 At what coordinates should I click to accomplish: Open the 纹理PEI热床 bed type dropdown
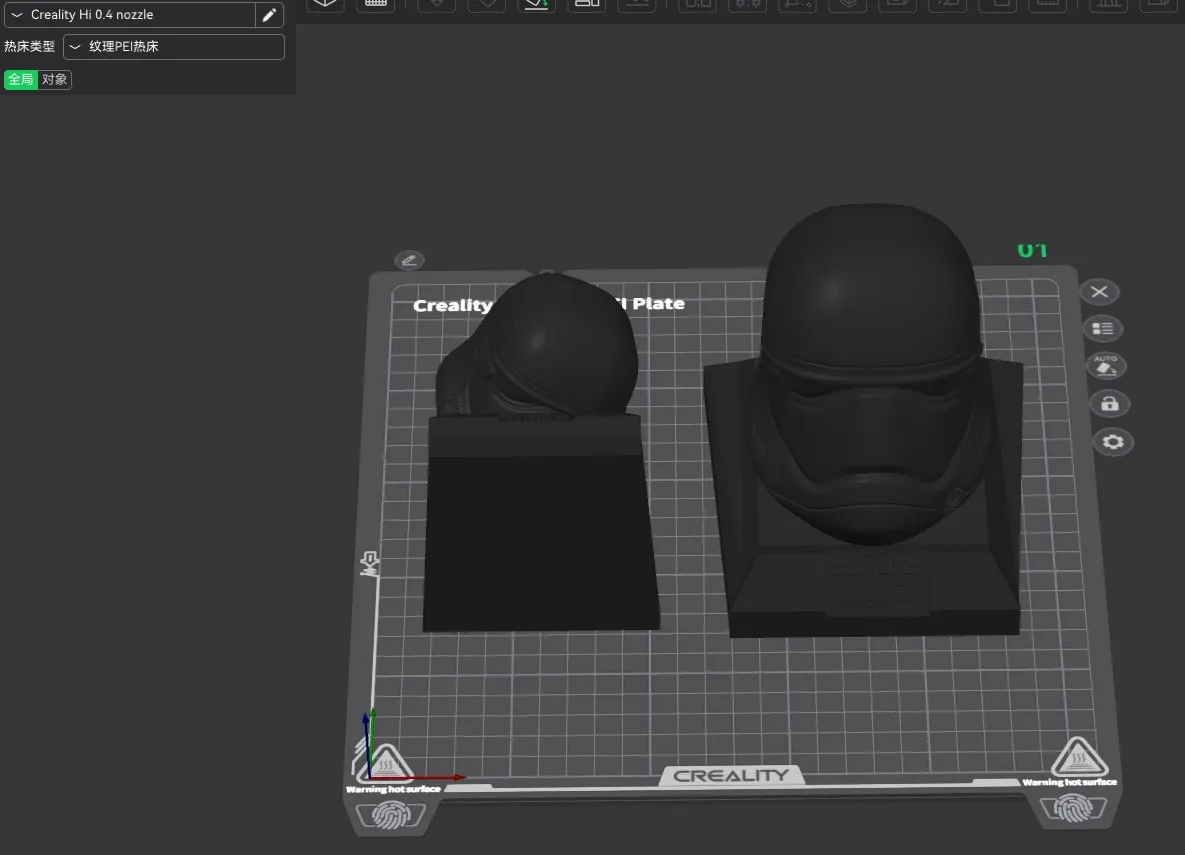pos(174,47)
